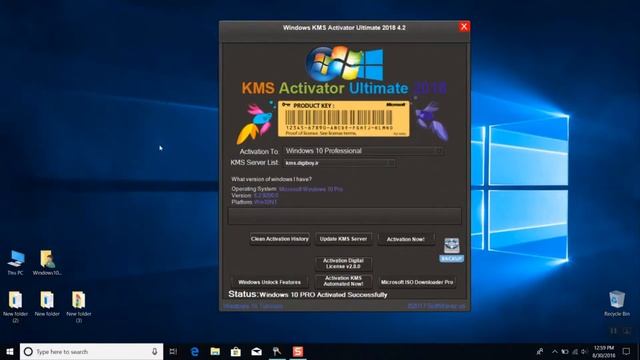Open File Explorer from the taskbar
The height and width of the screenshot is (360, 640).
215,351
